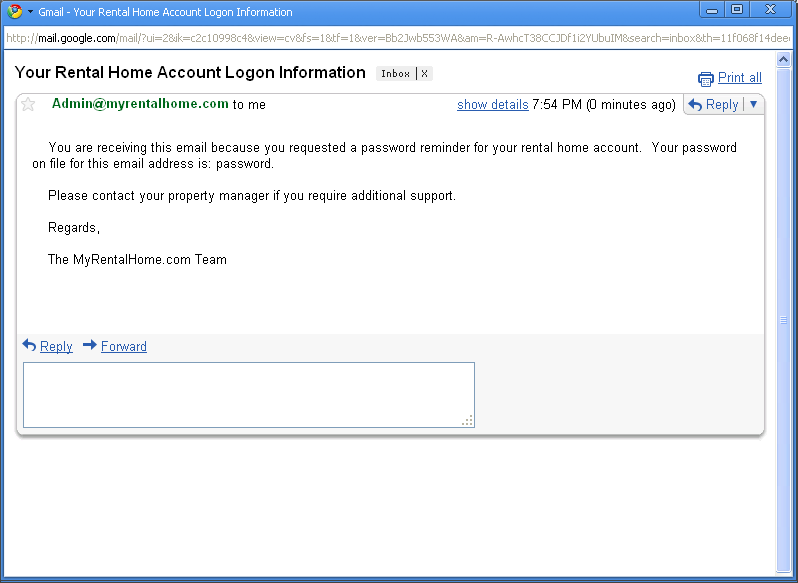This screenshot has width=798, height=583.
Task: Click the Chrome logo icon in title bar
Action: pos(15,11)
